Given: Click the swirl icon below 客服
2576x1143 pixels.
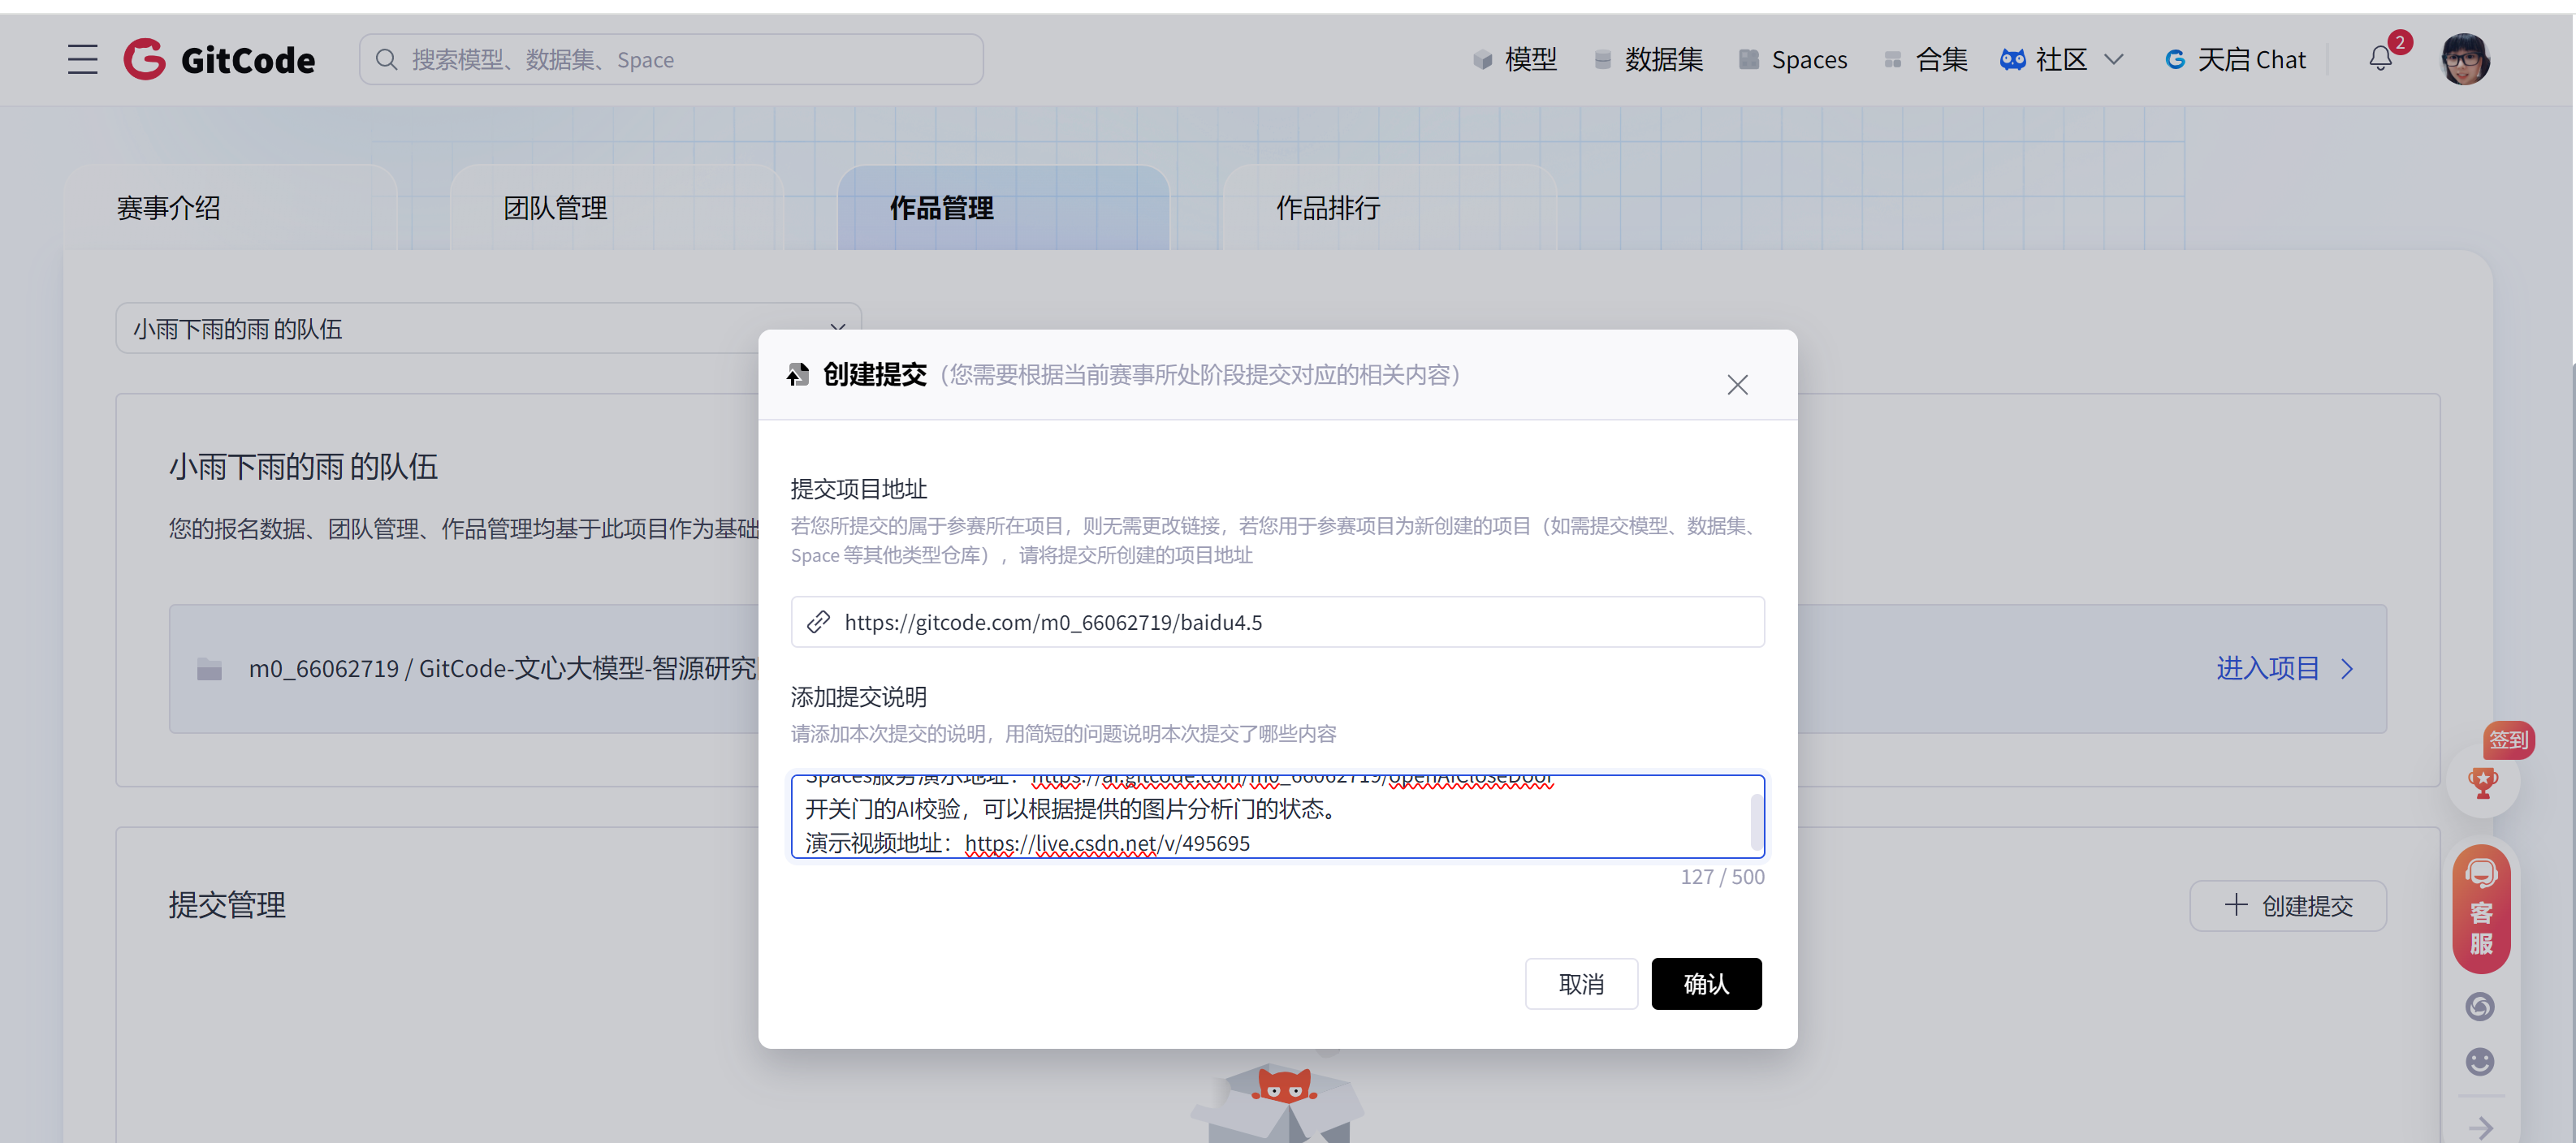Looking at the screenshot, I should point(2480,1006).
